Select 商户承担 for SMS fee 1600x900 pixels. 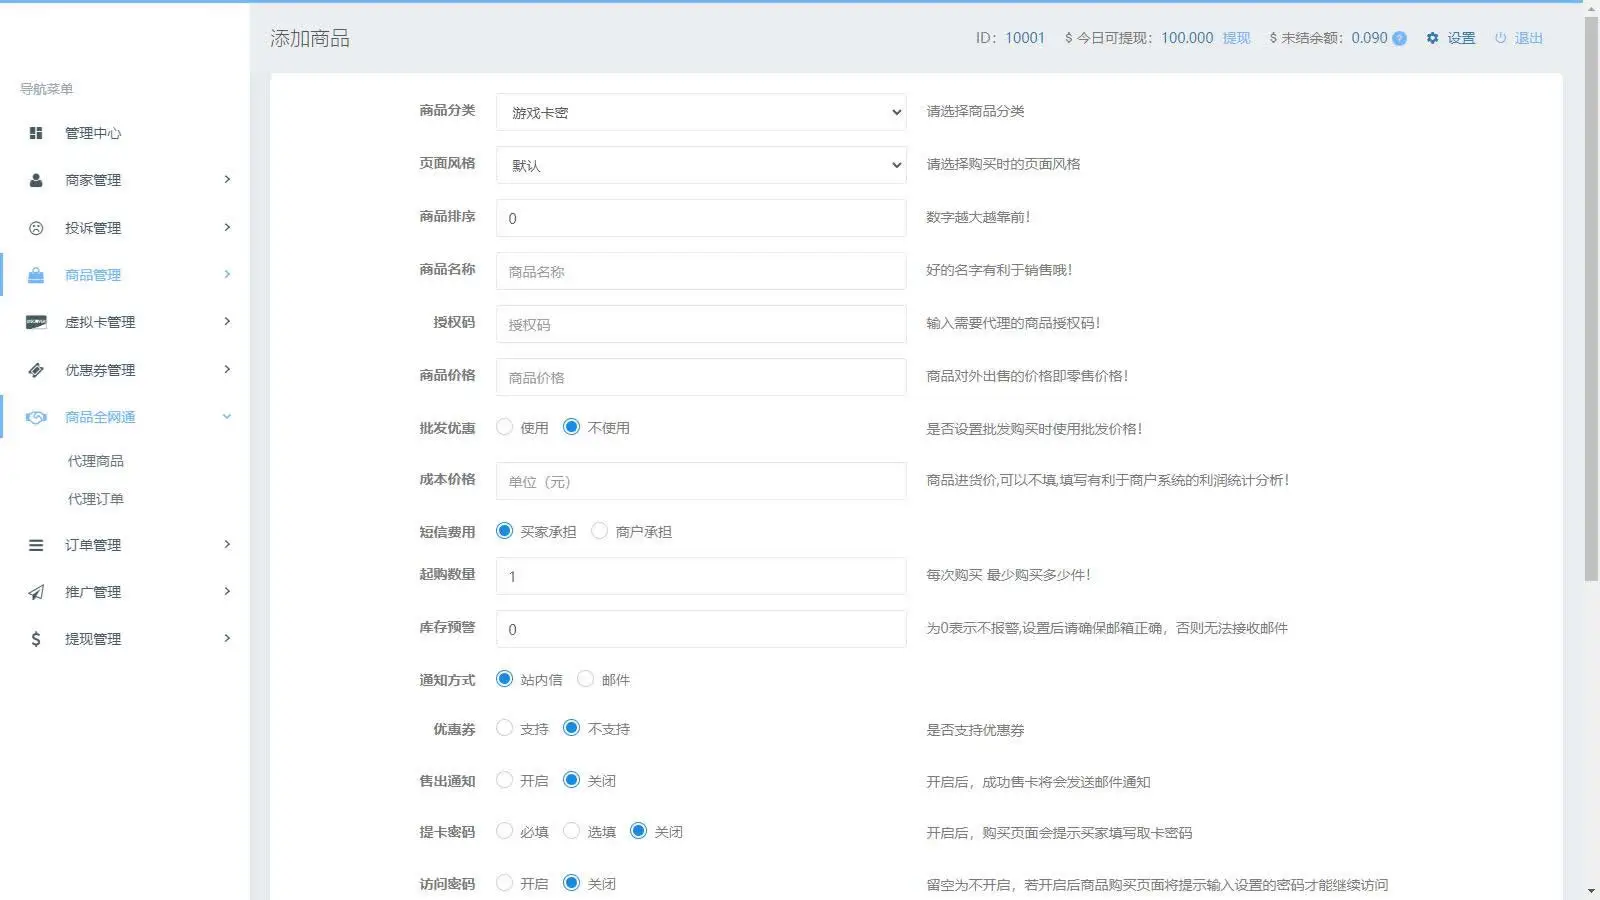coord(599,531)
